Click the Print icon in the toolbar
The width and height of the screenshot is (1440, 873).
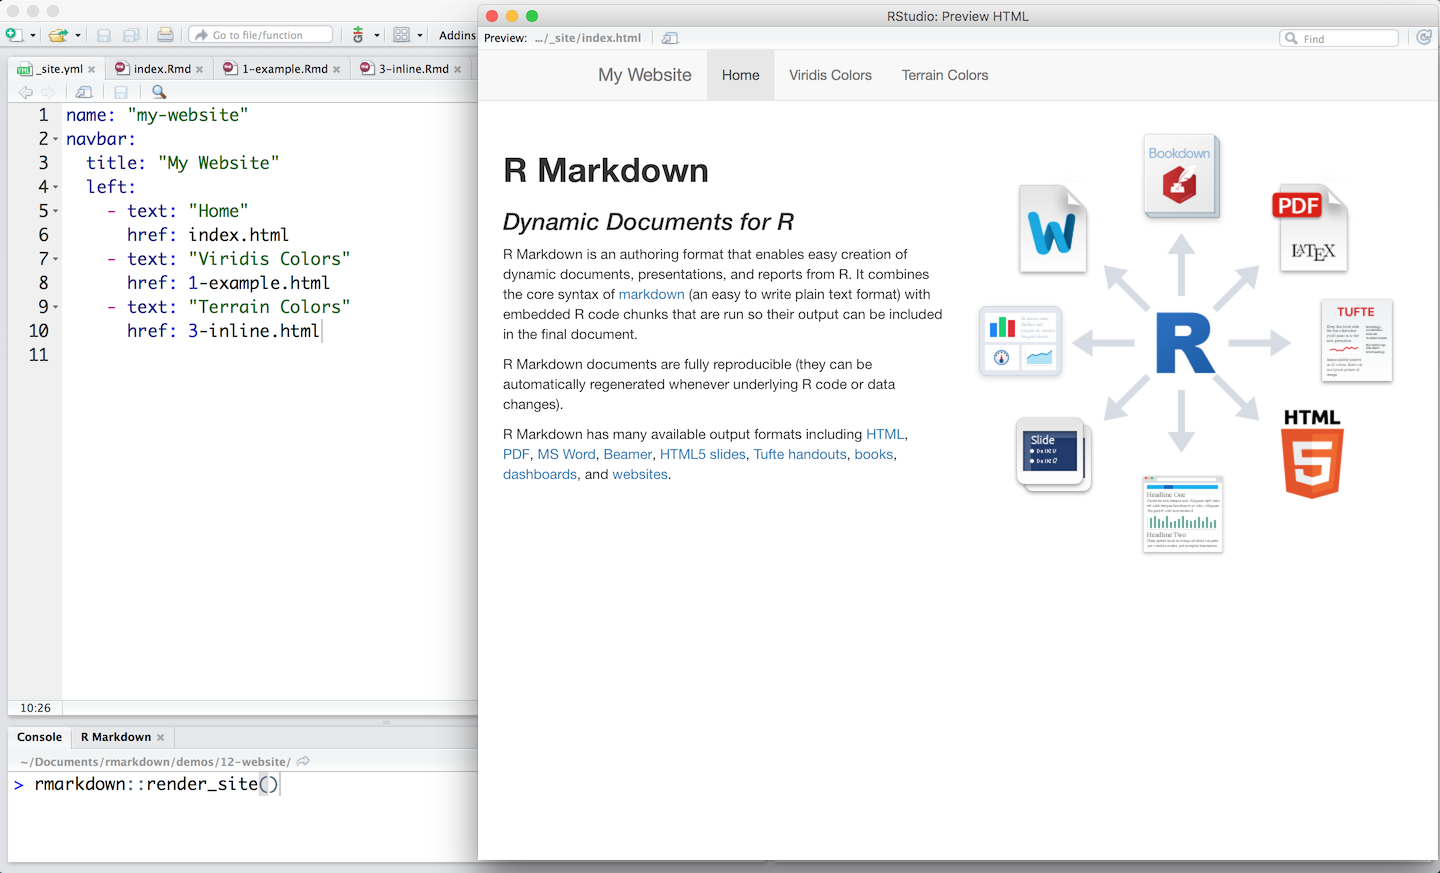tap(166, 35)
